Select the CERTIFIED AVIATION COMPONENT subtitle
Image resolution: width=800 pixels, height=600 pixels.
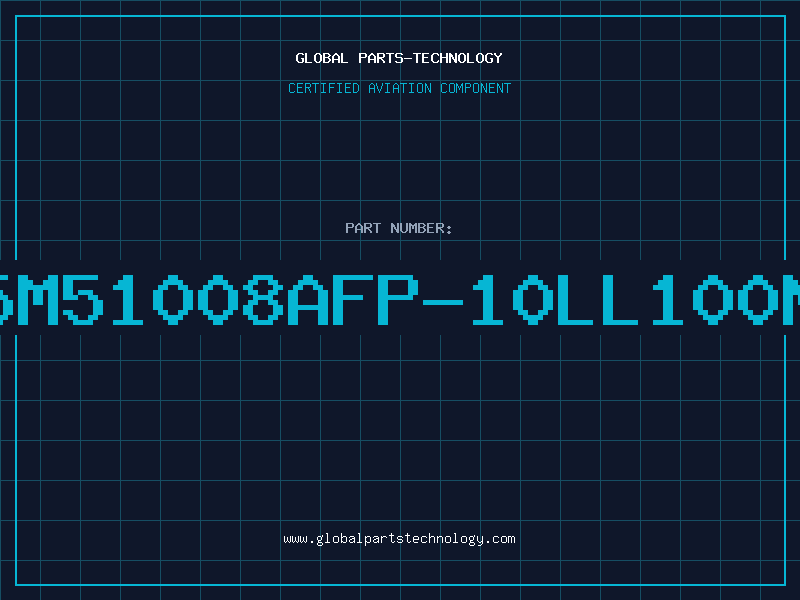[399, 88]
